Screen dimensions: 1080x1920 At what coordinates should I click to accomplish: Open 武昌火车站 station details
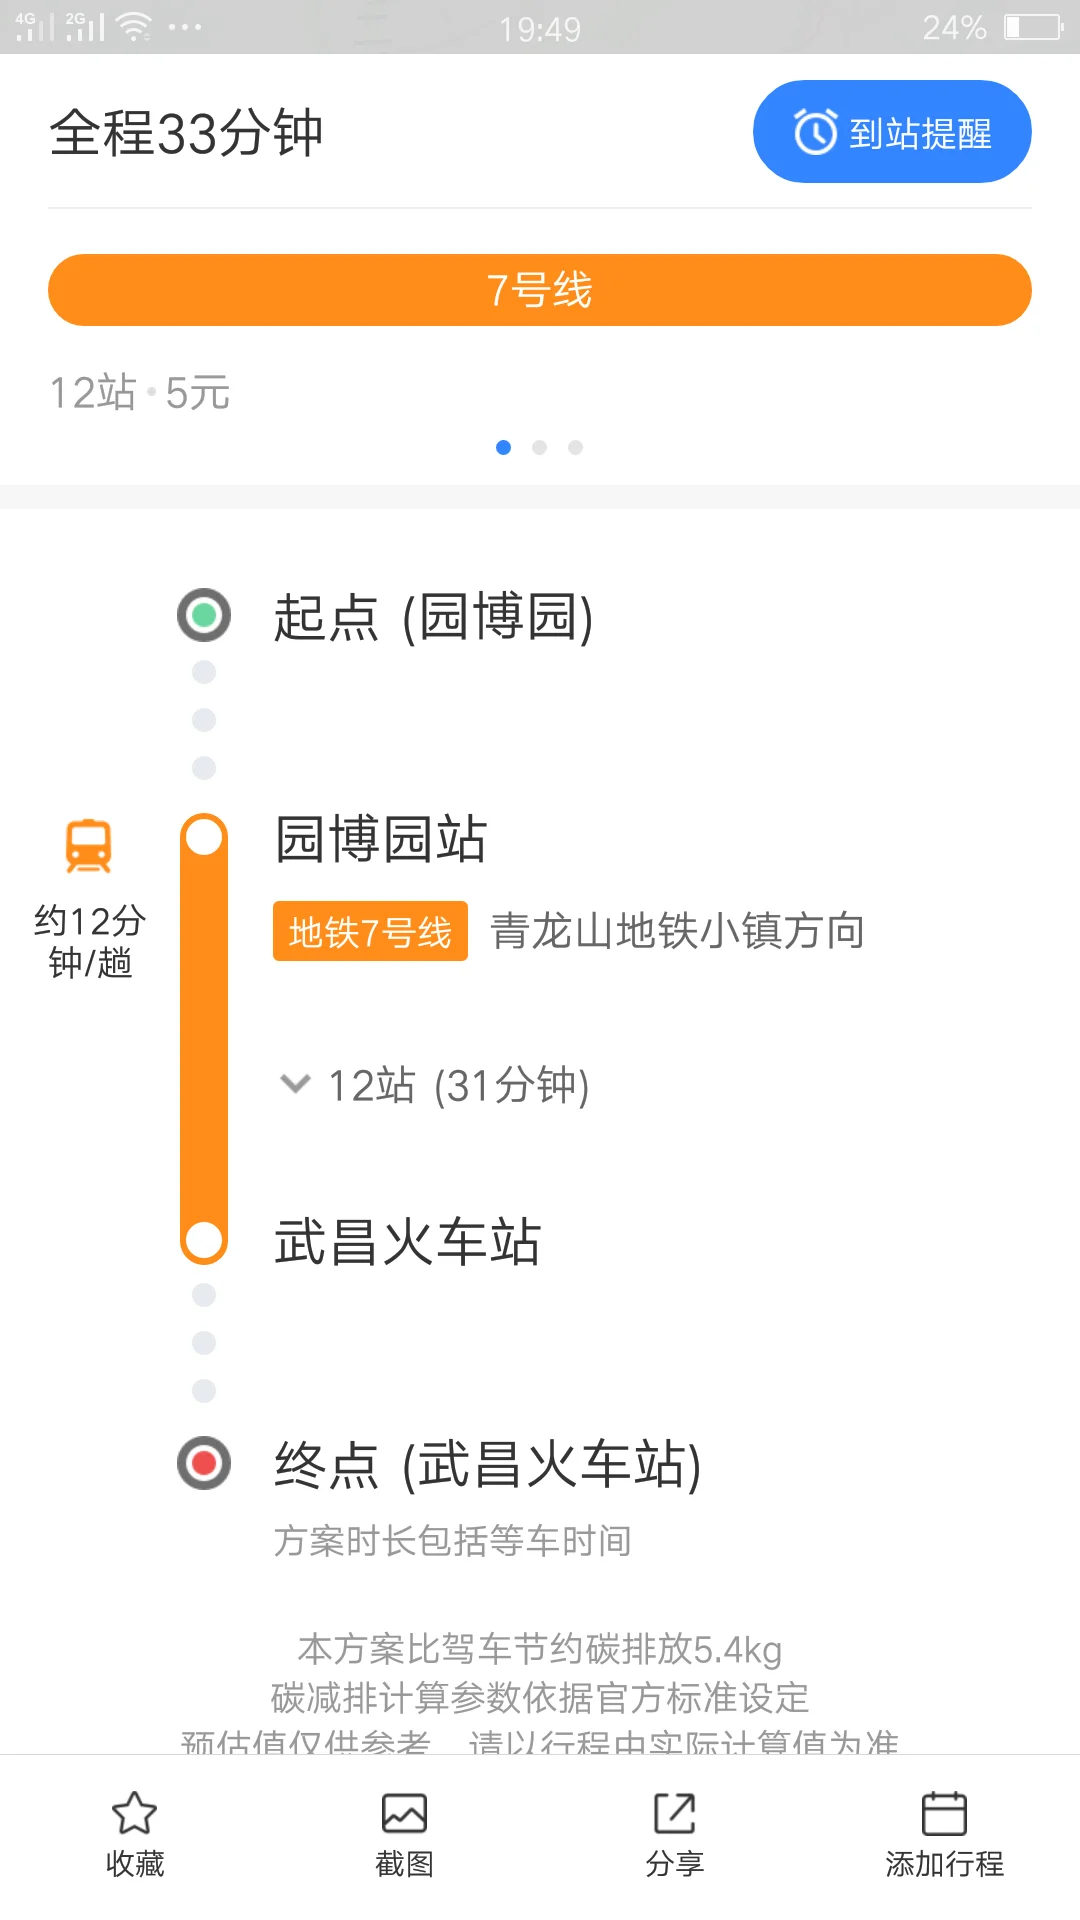pos(407,1243)
